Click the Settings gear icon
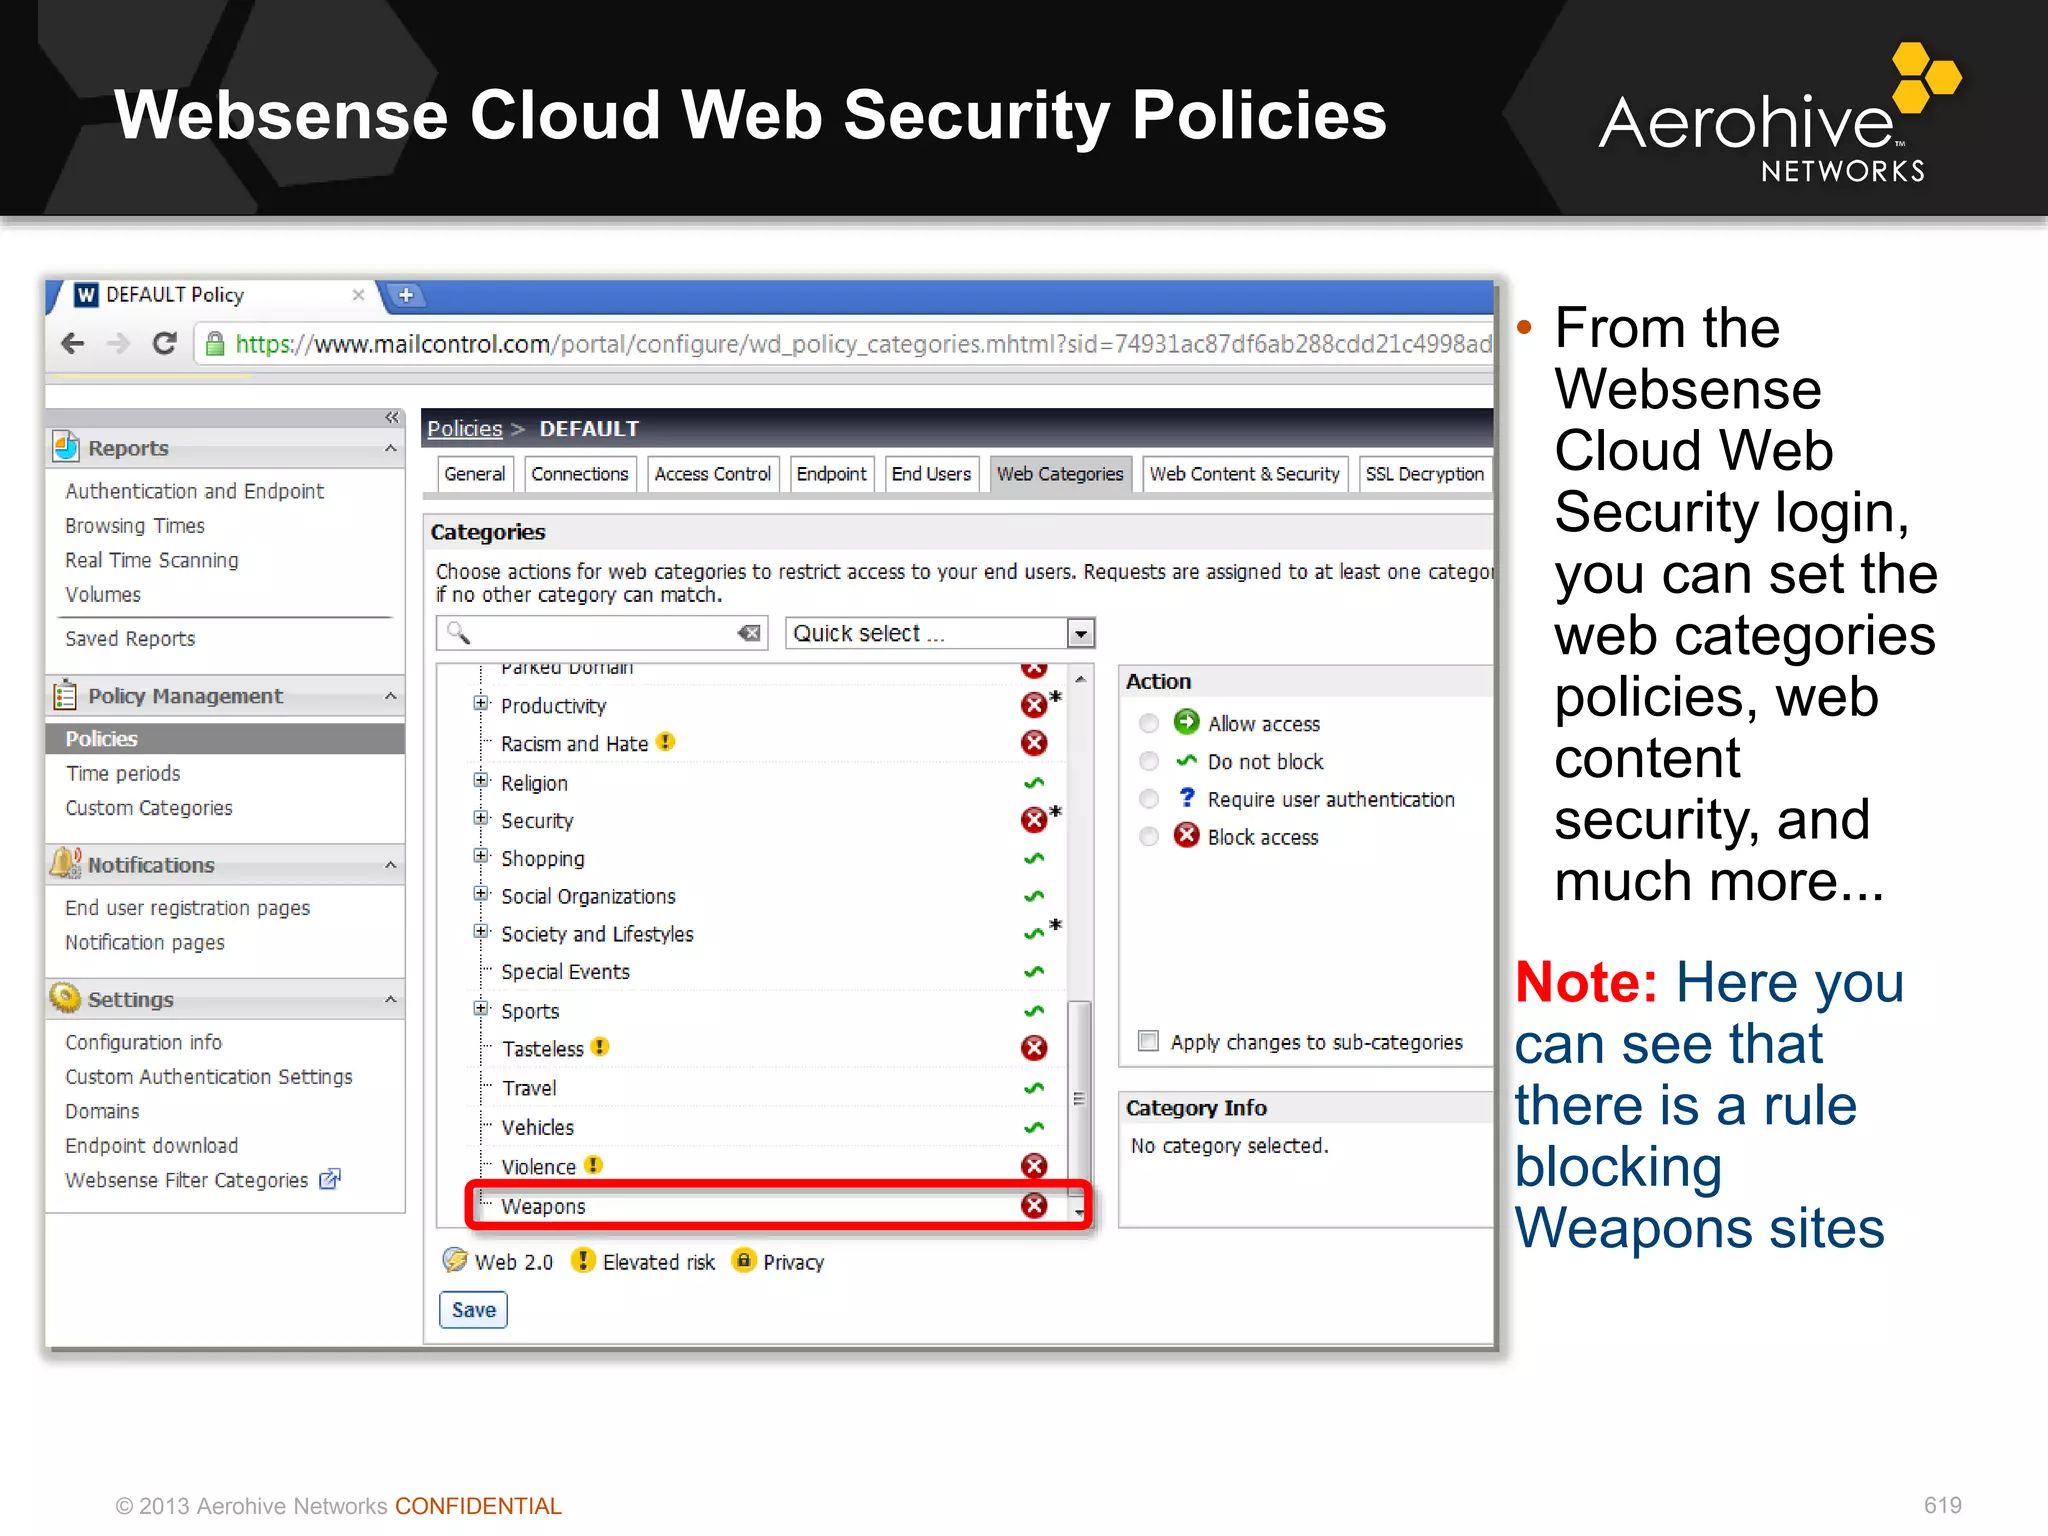2048x1536 pixels. point(66,998)
